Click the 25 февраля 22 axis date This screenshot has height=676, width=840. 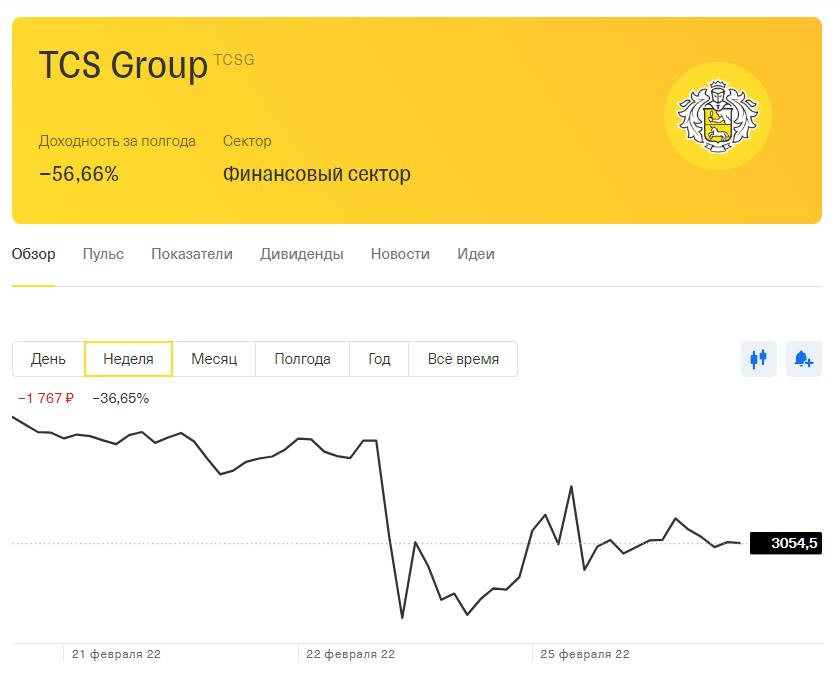[585, 654]
